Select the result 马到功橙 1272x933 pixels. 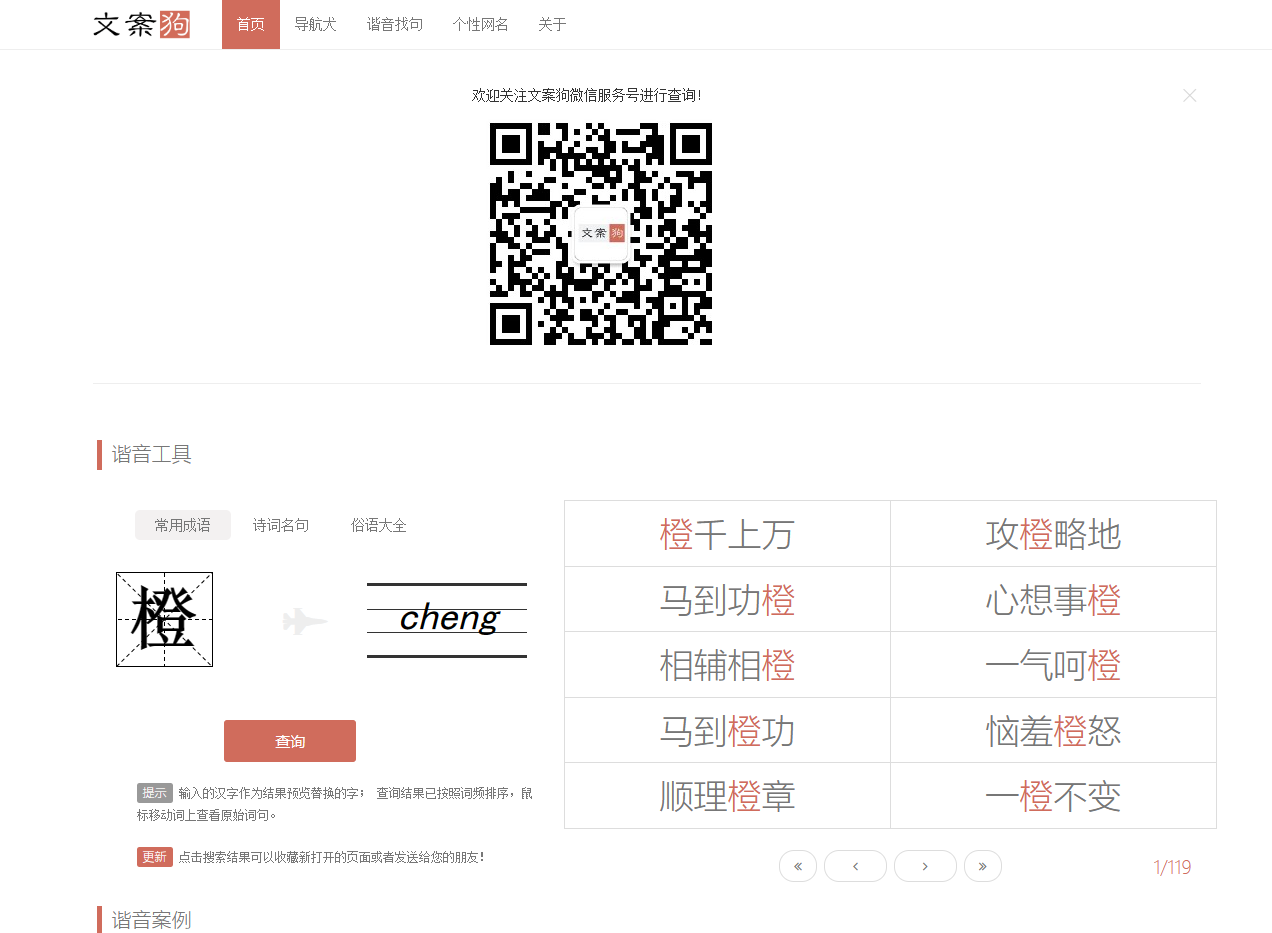[x=727, y=598]
